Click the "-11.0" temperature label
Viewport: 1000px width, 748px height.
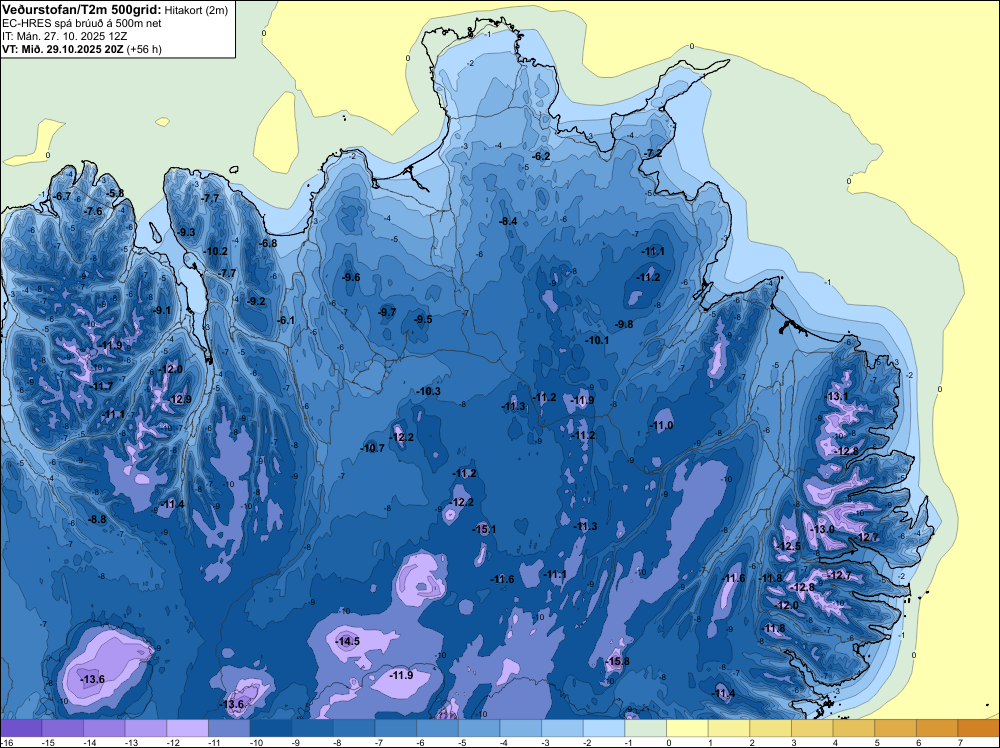point(661,426)
